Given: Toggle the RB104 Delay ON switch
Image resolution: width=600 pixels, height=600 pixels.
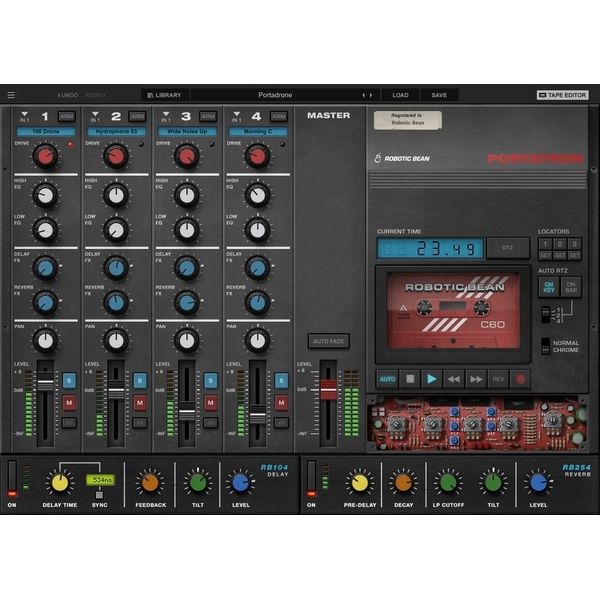Looking at the screenshot, I should tap(12, 479).
